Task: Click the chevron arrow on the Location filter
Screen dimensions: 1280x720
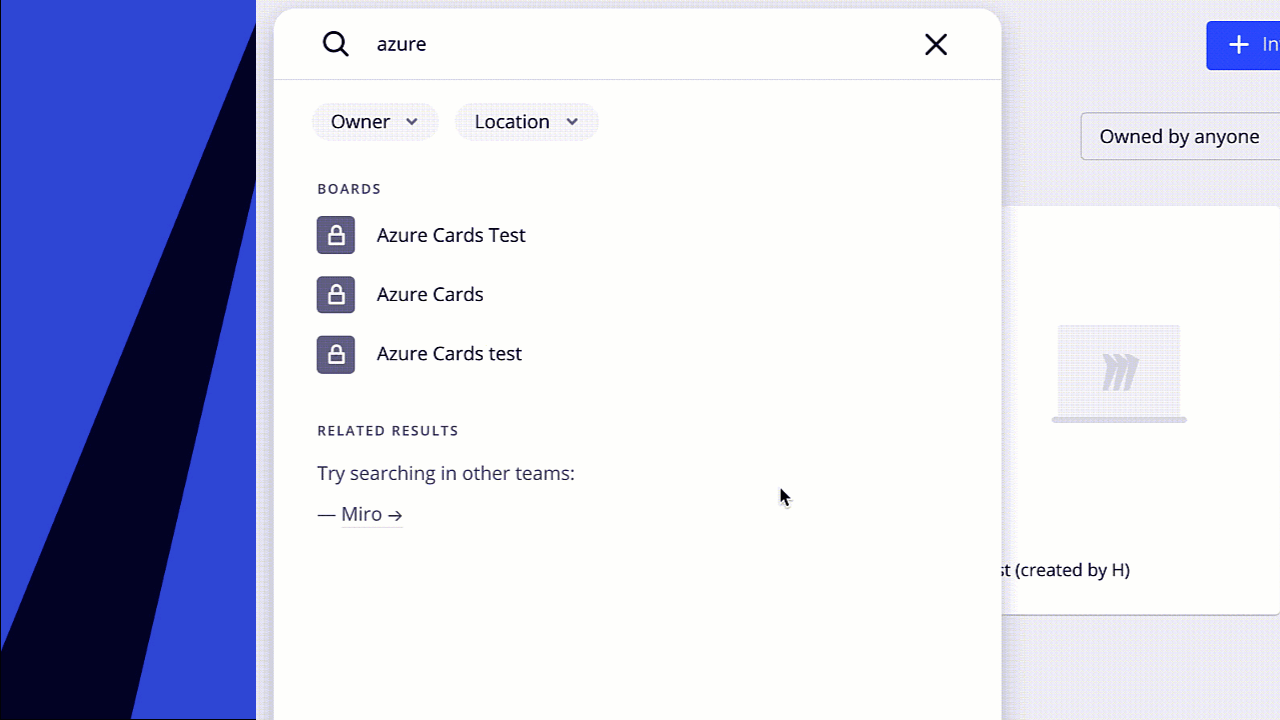Action: 572,122
